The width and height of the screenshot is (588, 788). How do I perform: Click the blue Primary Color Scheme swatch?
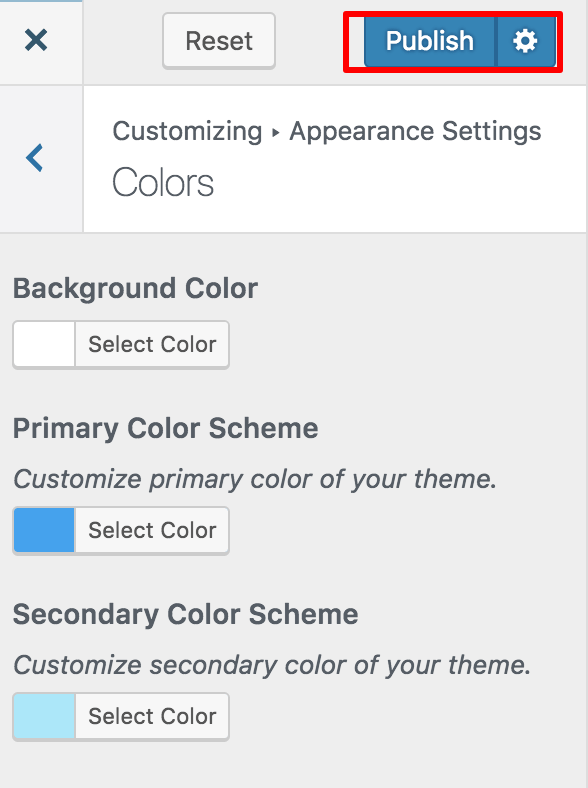(44, 530)
